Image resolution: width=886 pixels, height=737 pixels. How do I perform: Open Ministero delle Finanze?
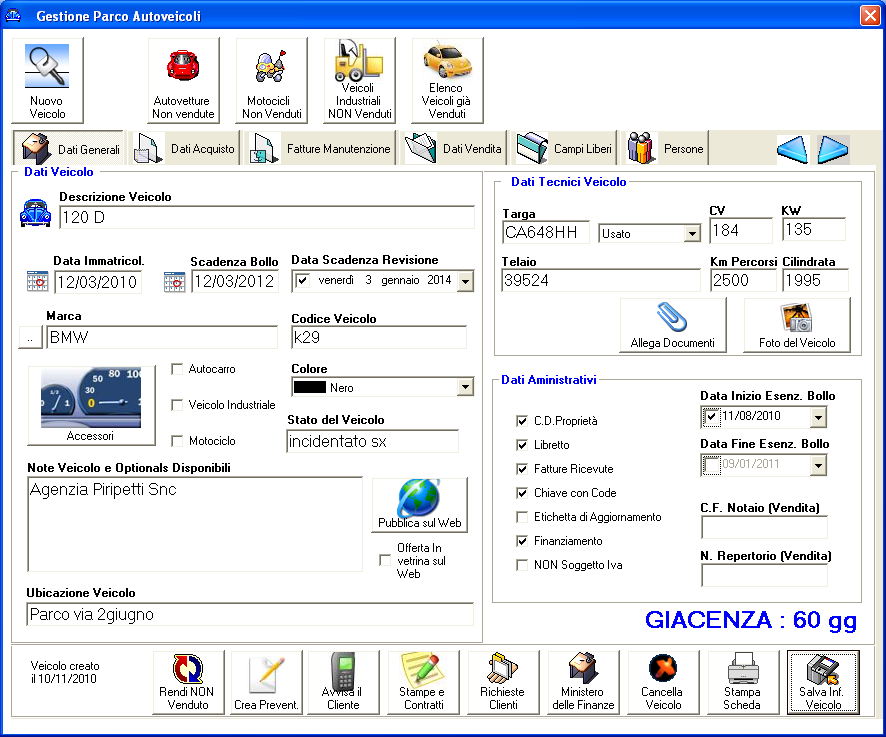(583, 682)
